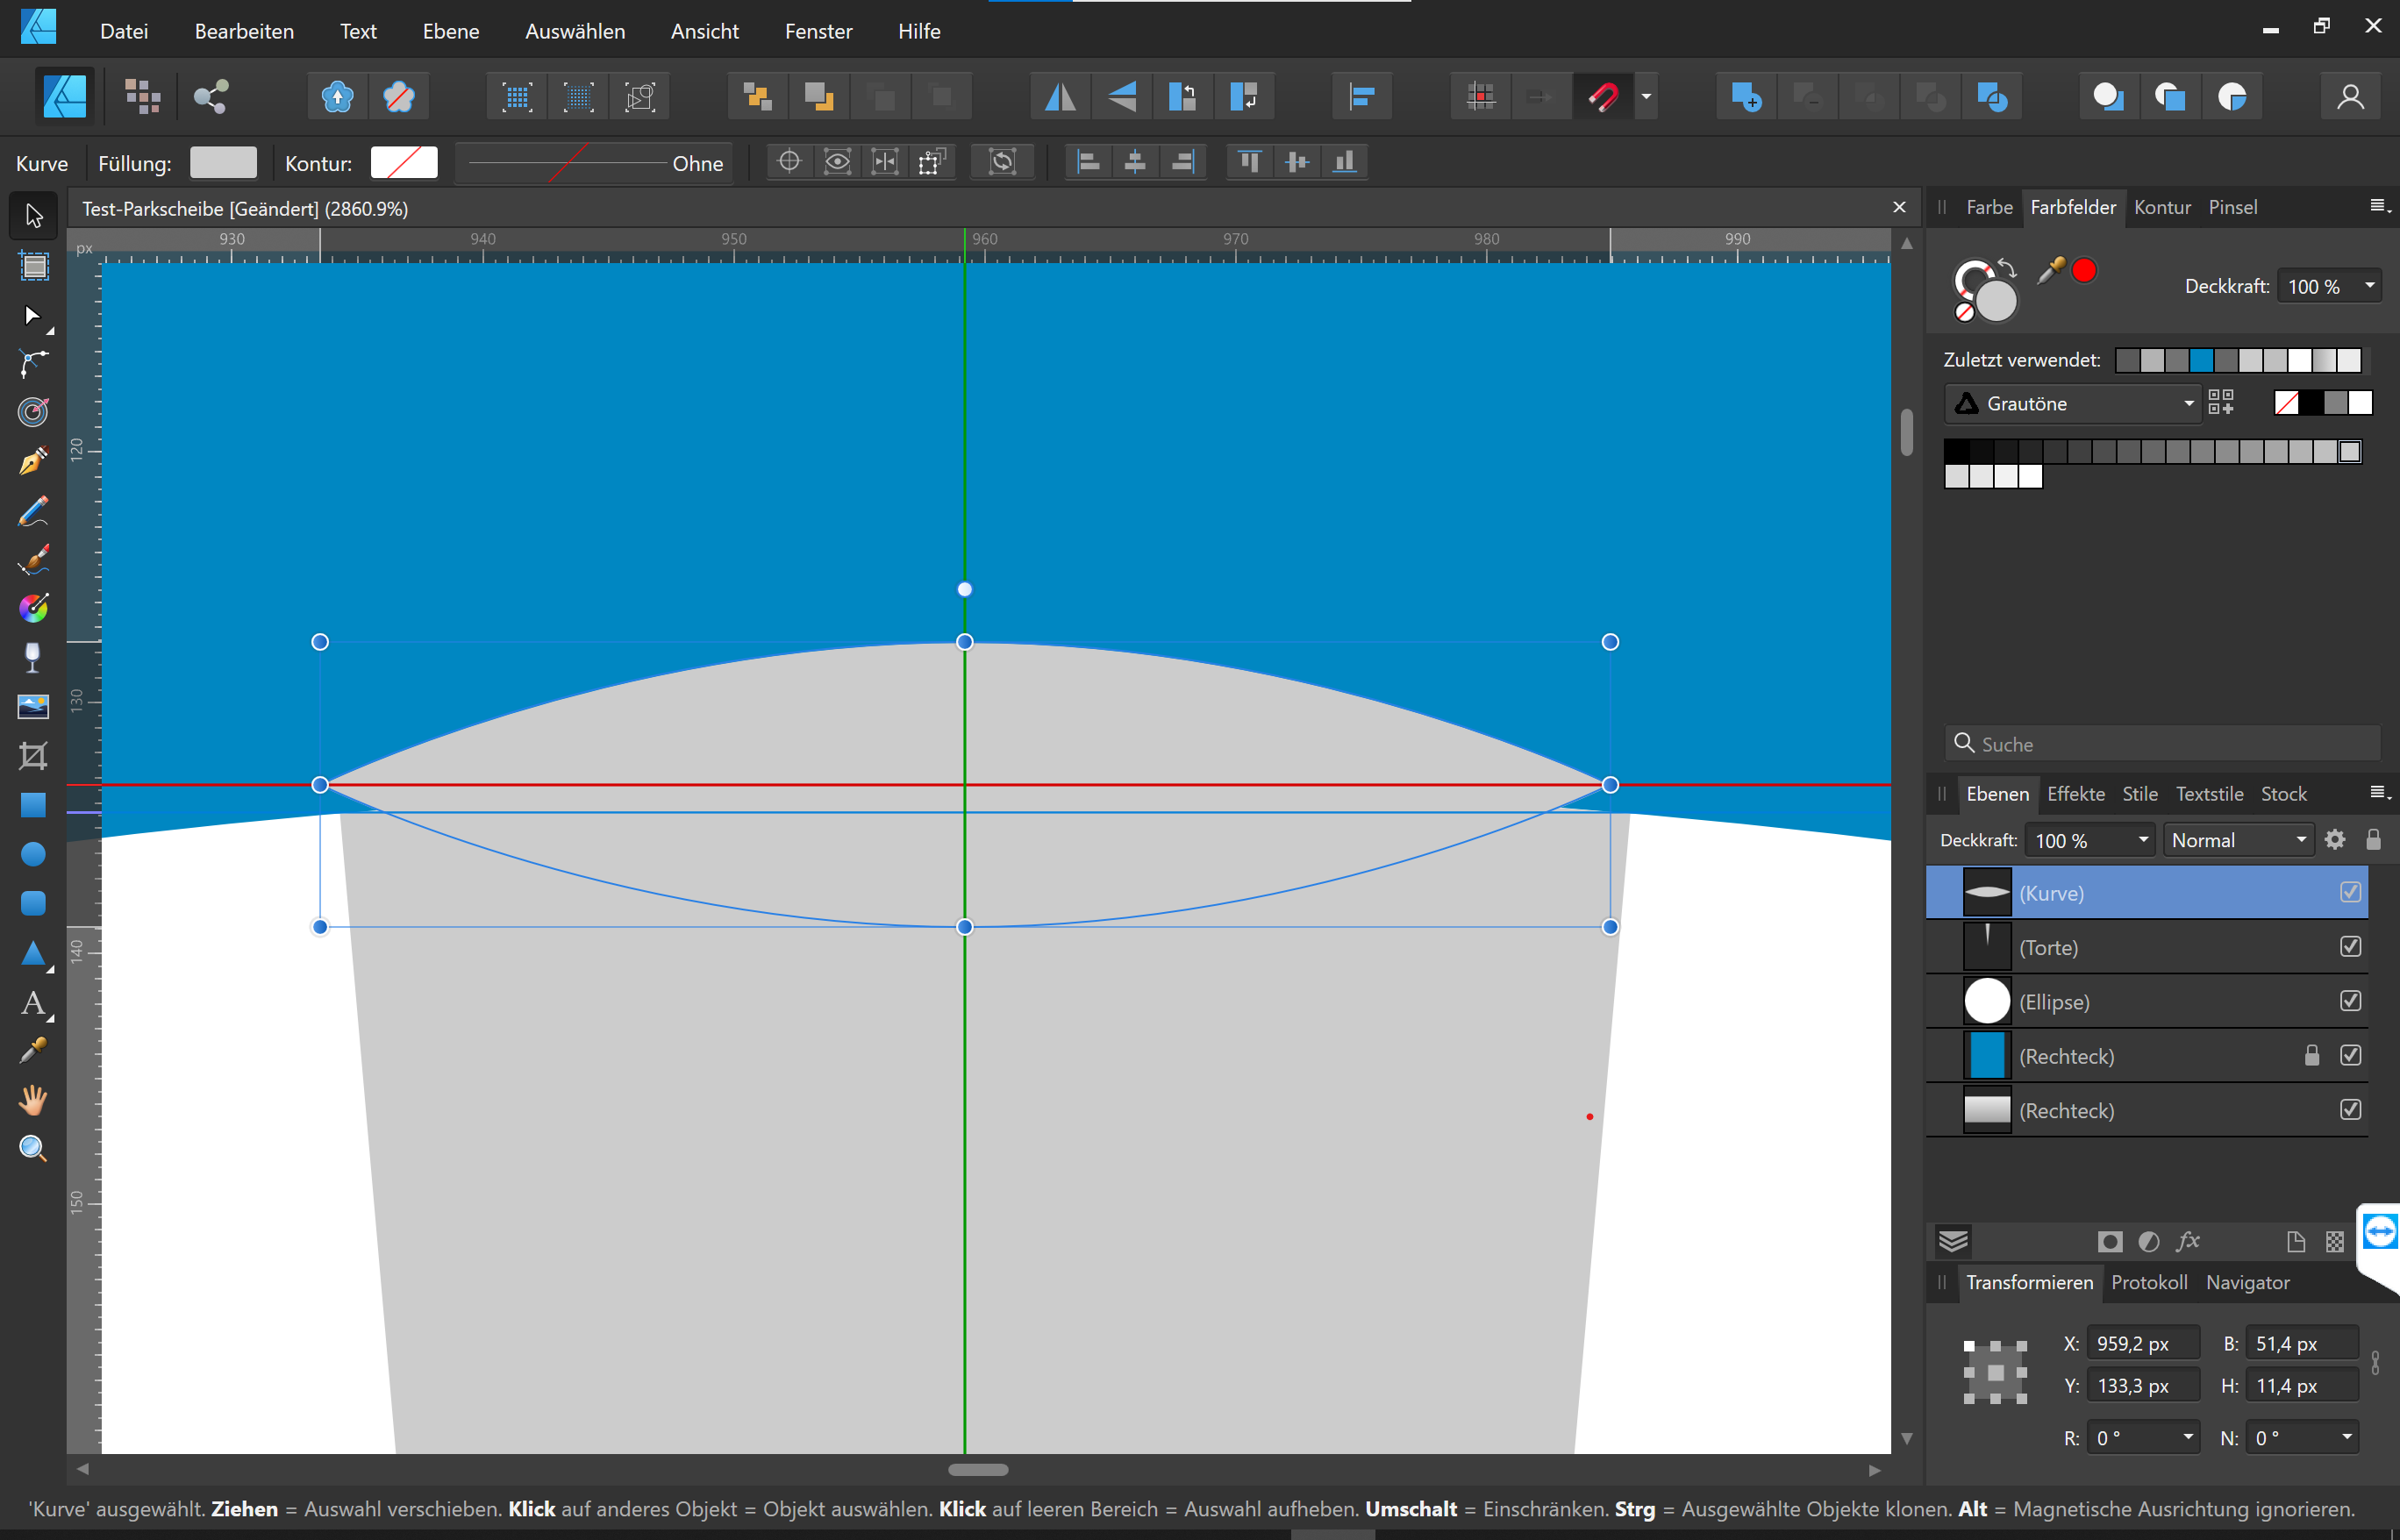This screenshot has height=1540, width=2400.
Task: Open the Normal blend mode dropdown
Action: (x=2238, y=840)
